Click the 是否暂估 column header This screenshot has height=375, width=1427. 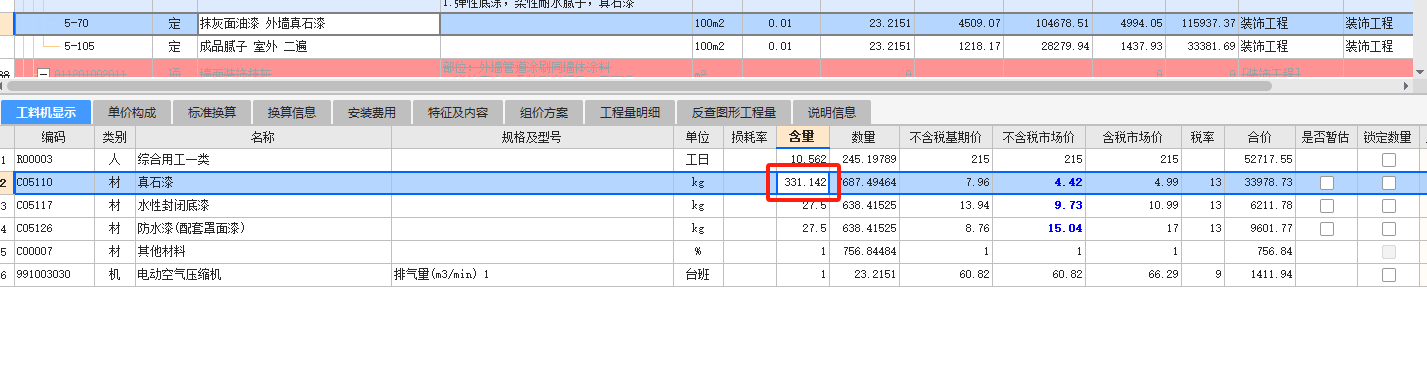click(1327, 137)
